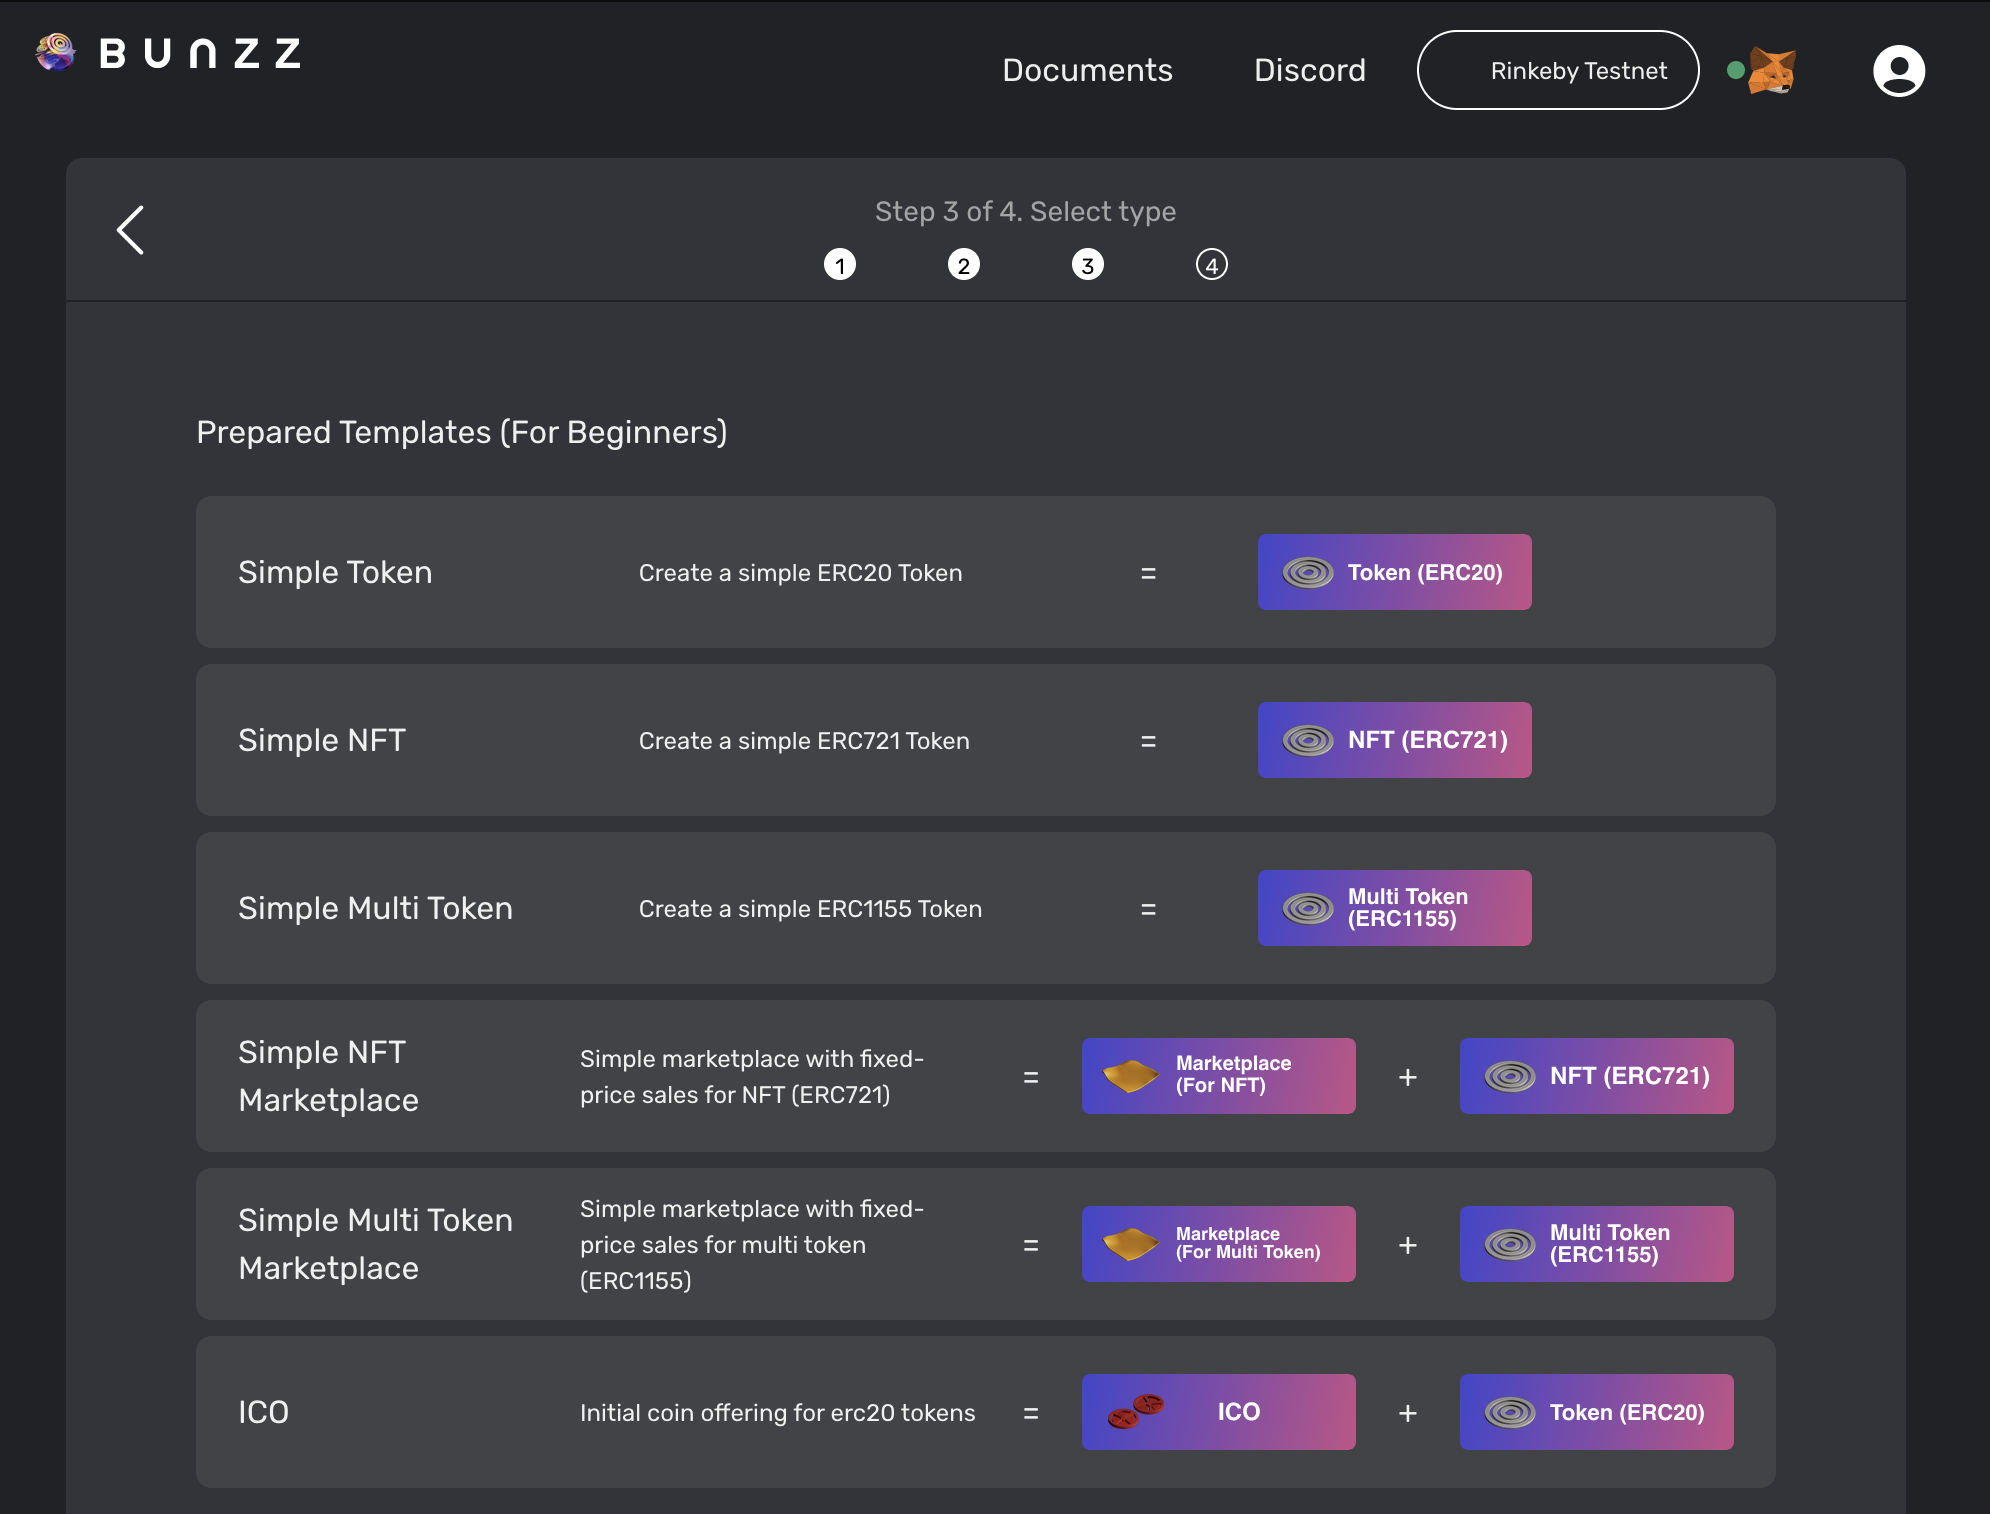
Task: Choose the Simple Token template
Action: point(335,572)
